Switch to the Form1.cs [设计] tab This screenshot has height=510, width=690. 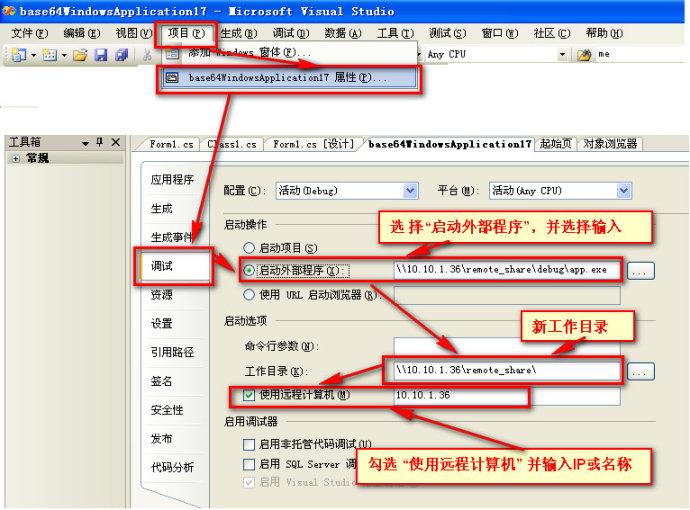pos(313,144)
